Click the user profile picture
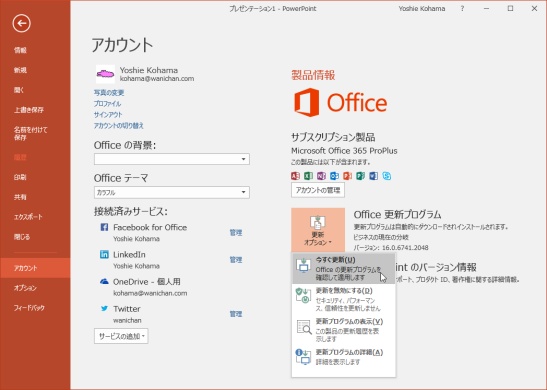This screenshot has height=390, width=547. tap(105, 74)
